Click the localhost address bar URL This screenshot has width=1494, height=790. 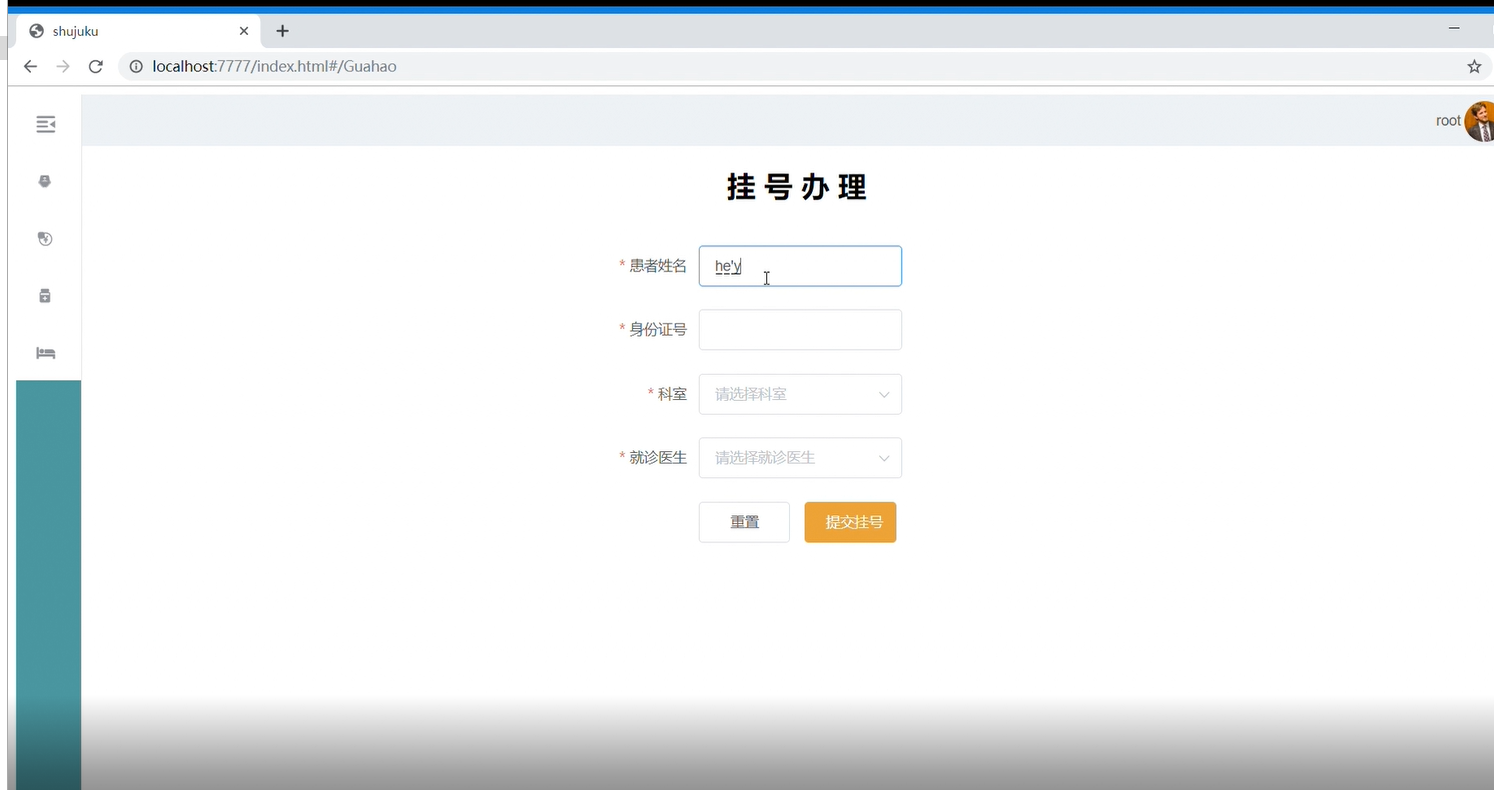point(275,67)
